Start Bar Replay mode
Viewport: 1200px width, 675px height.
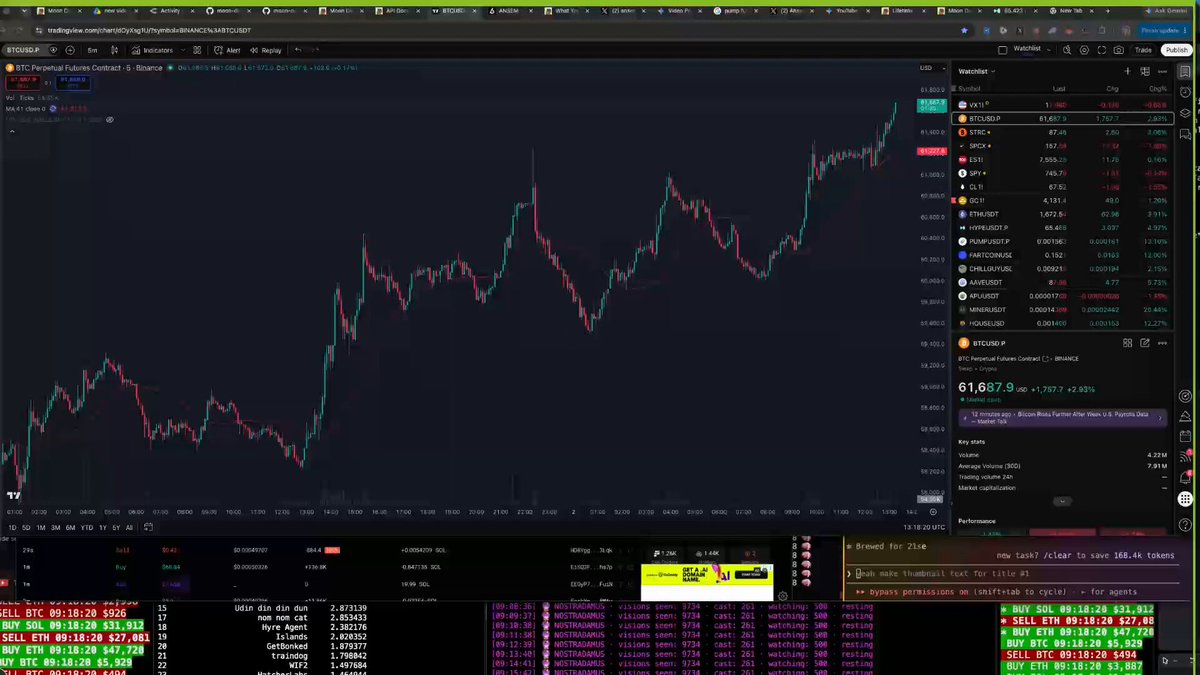point(266,50)
